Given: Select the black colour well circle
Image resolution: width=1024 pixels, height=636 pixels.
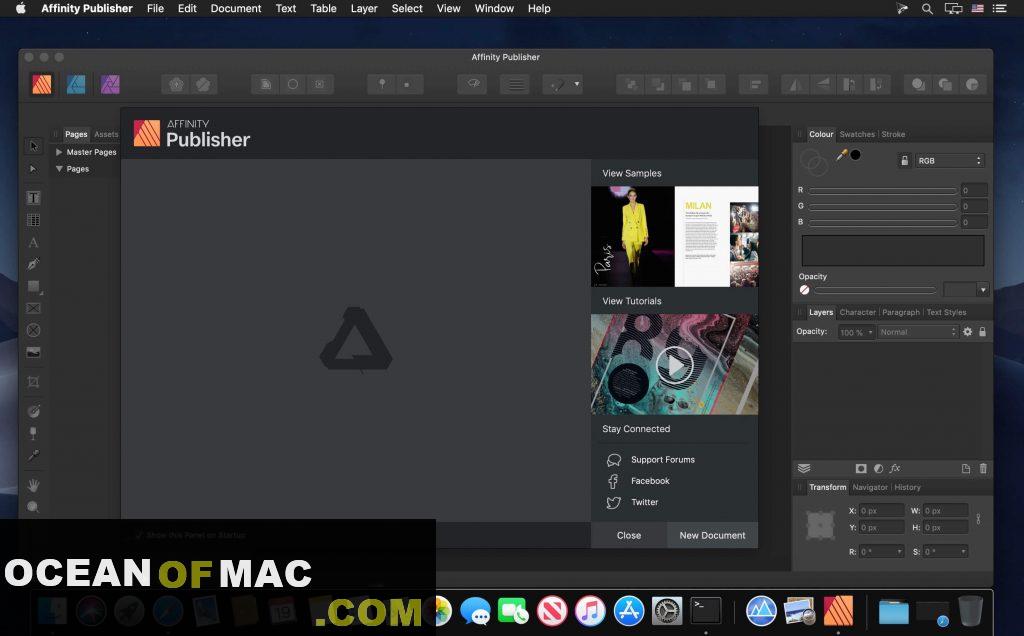Looking at the screenshot, I should click(856, 155).
